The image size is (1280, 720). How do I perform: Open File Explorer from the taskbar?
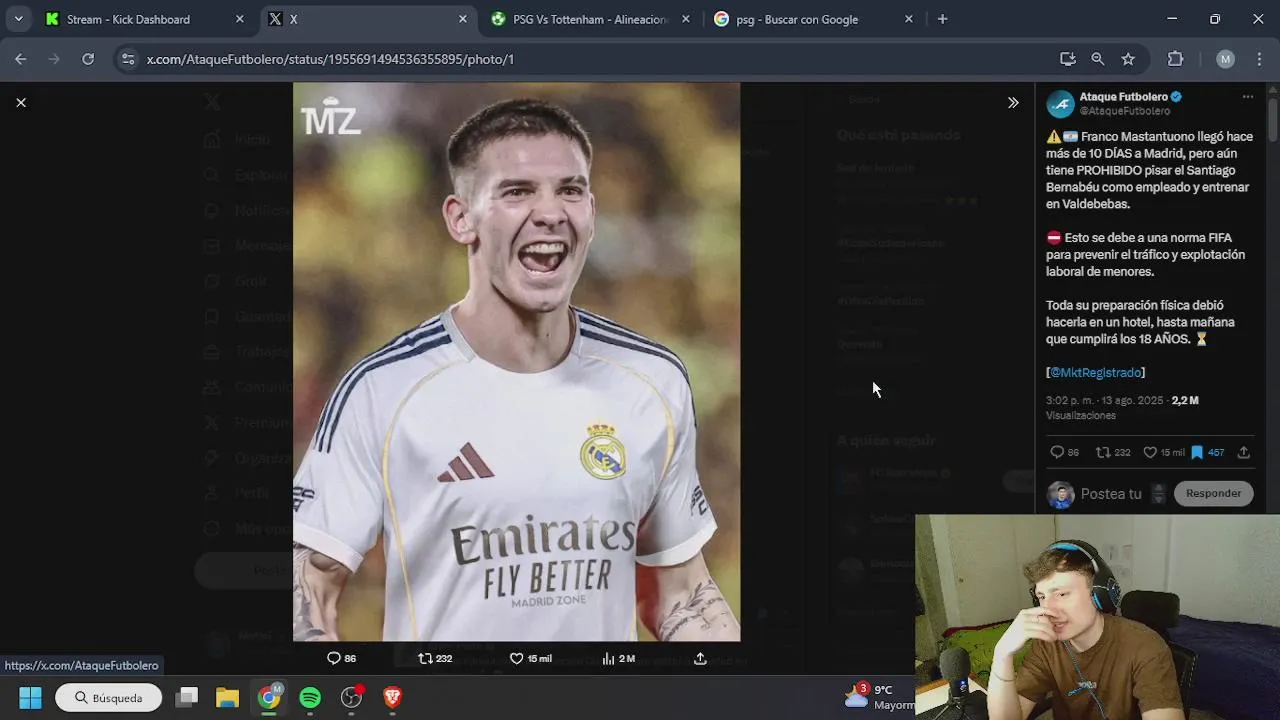228,697
